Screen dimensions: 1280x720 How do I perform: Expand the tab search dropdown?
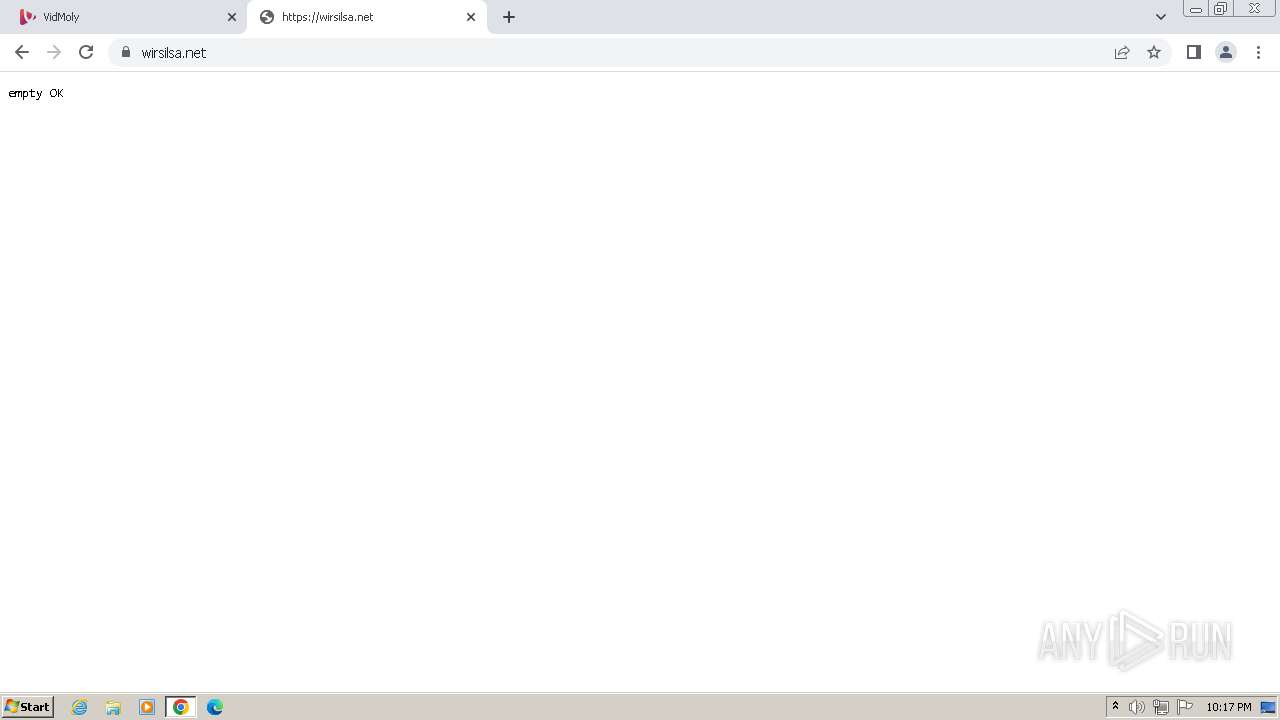click(x=1161, y=17)
